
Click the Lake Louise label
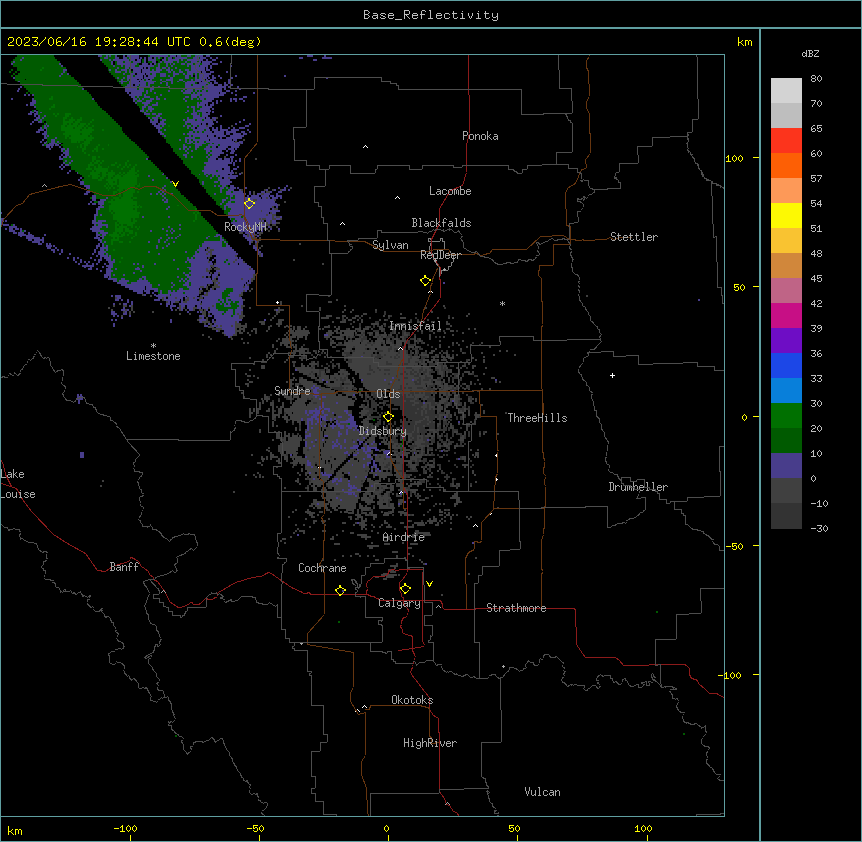[x=18, y=484]
